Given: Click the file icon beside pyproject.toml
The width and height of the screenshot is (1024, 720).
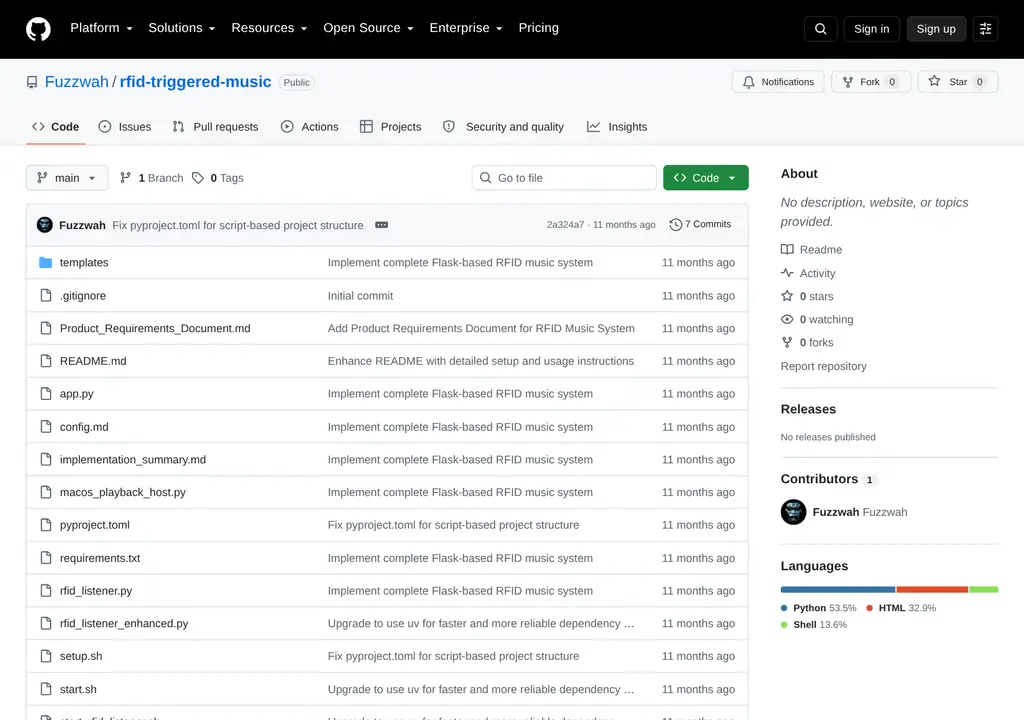Looking at the screenshot, I should (x=46, y=525).
